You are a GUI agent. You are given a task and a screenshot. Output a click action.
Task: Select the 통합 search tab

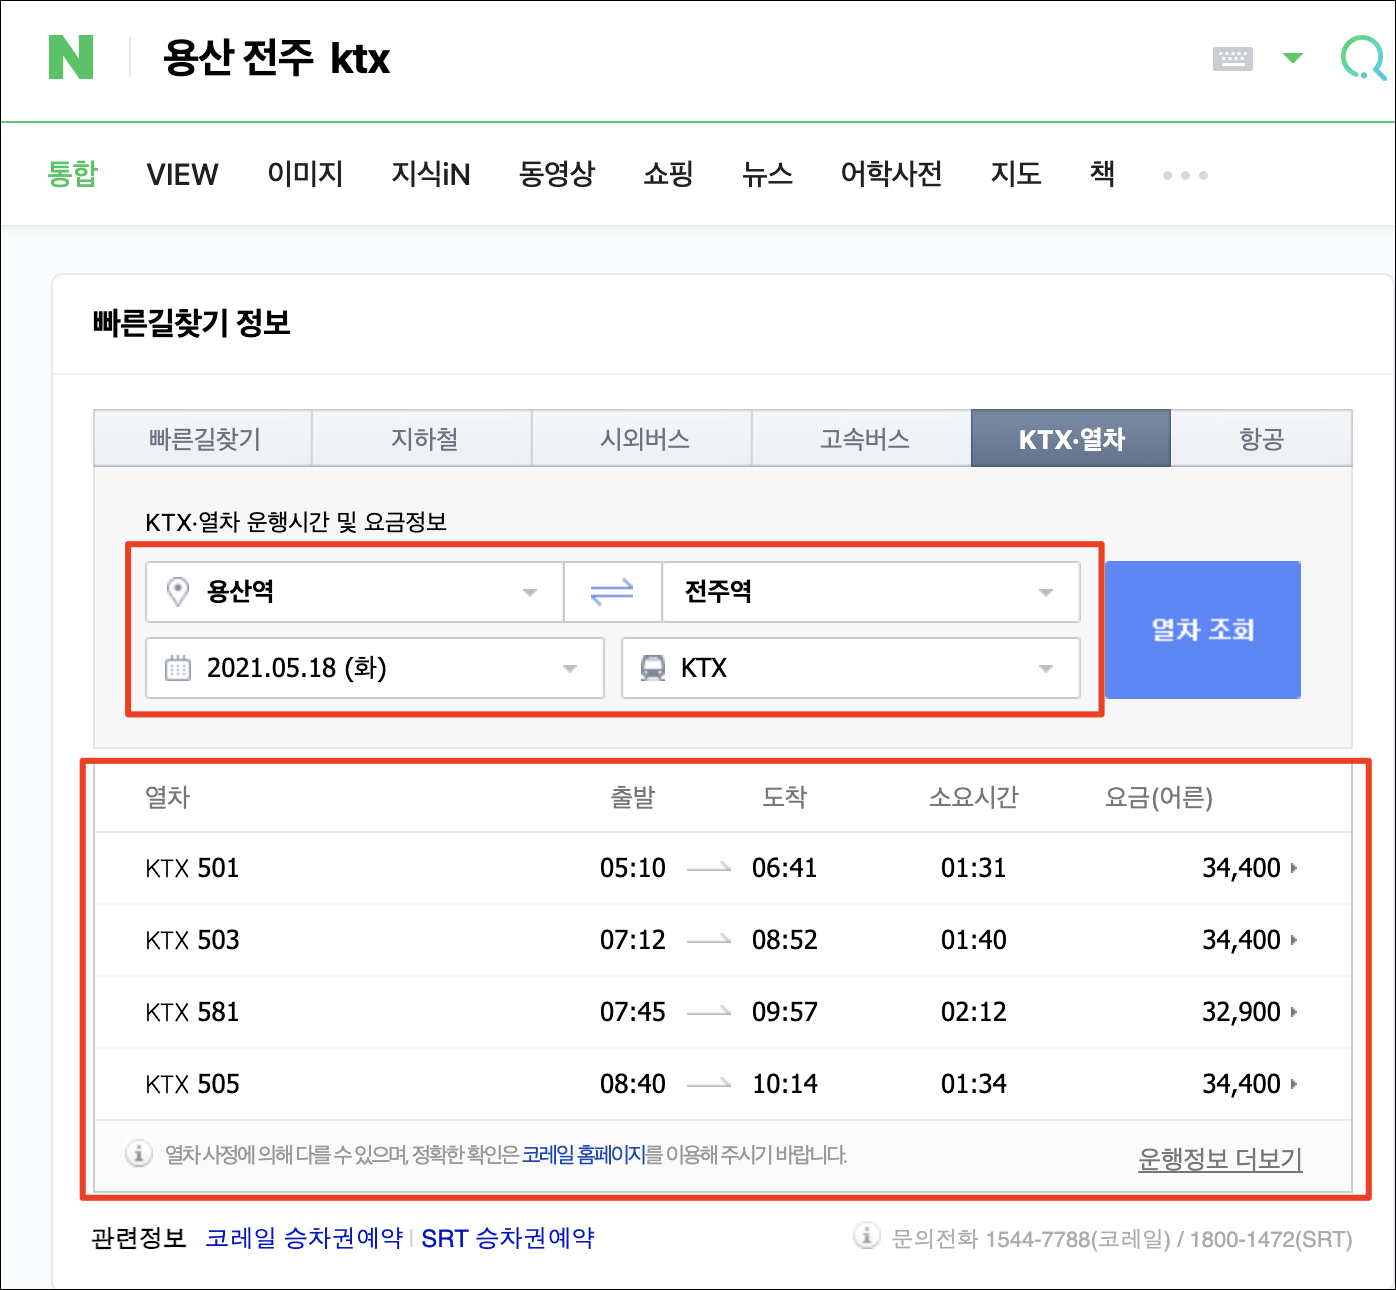point(73,174)
